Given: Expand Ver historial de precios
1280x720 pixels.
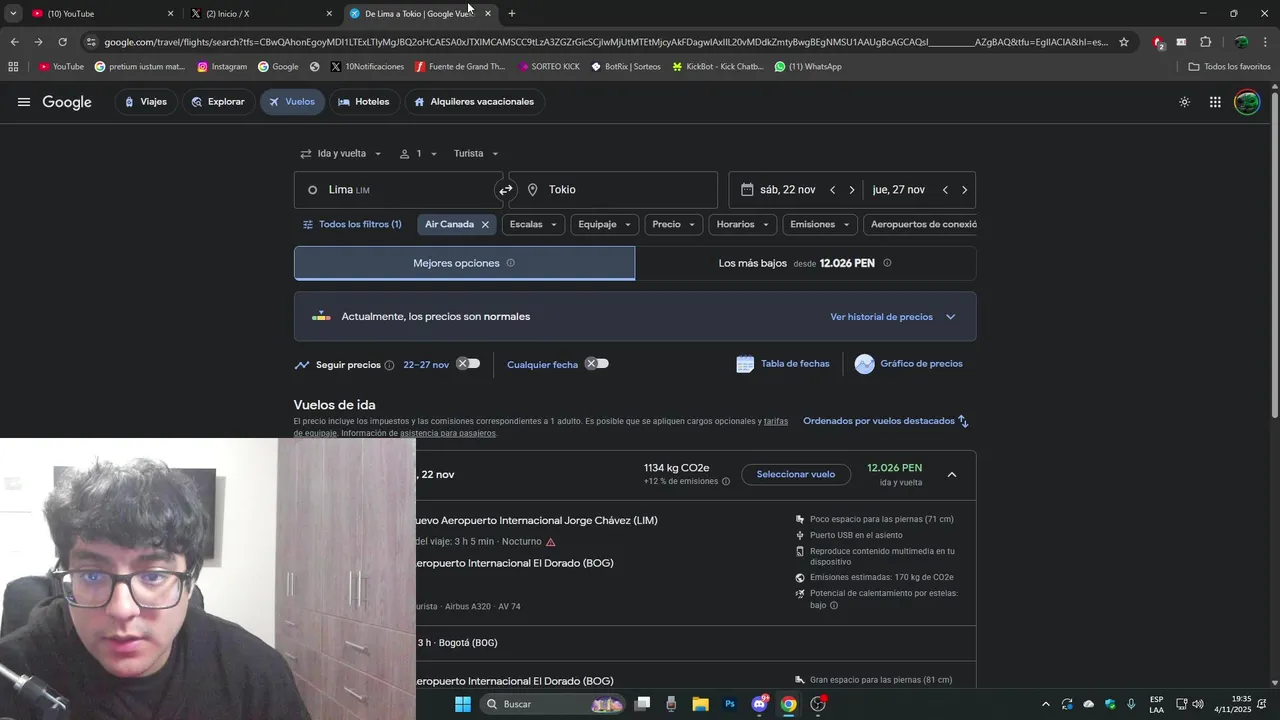Looking at the screenshot, I should click(x=893, y=317).
